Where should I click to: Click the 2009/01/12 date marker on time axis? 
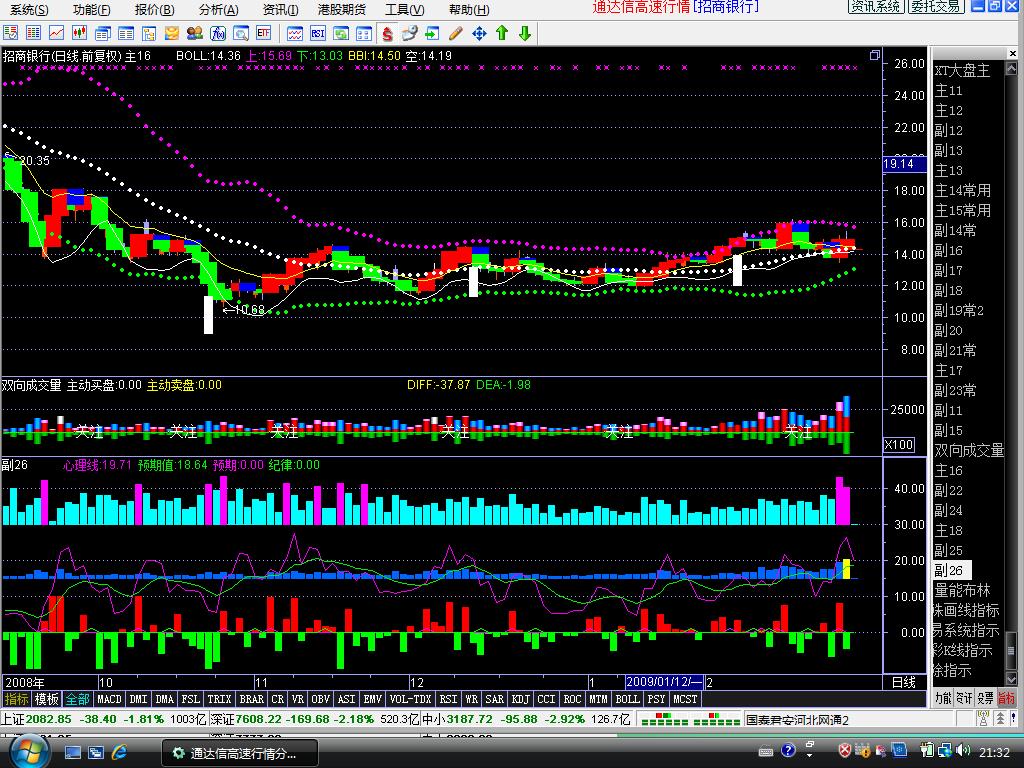point(664,682)
